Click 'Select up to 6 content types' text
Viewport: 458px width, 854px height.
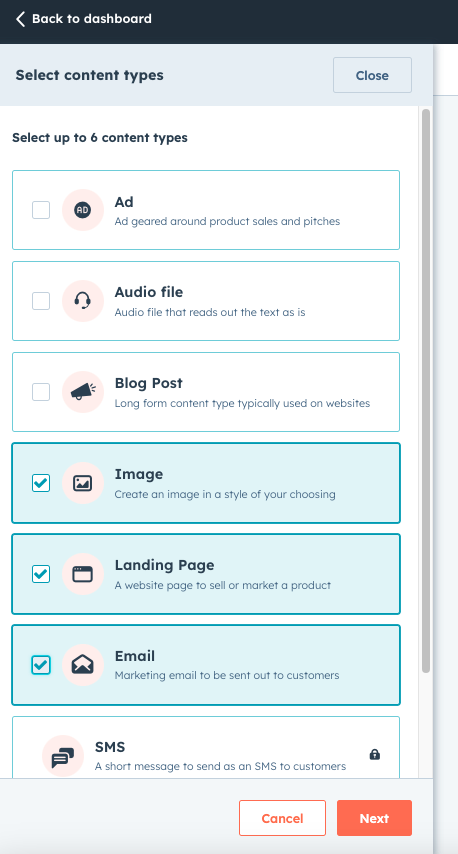(100, 138)
